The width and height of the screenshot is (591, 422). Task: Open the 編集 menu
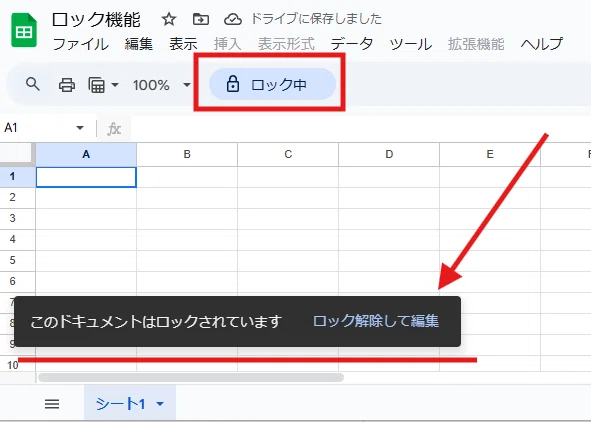coord(139,44)
